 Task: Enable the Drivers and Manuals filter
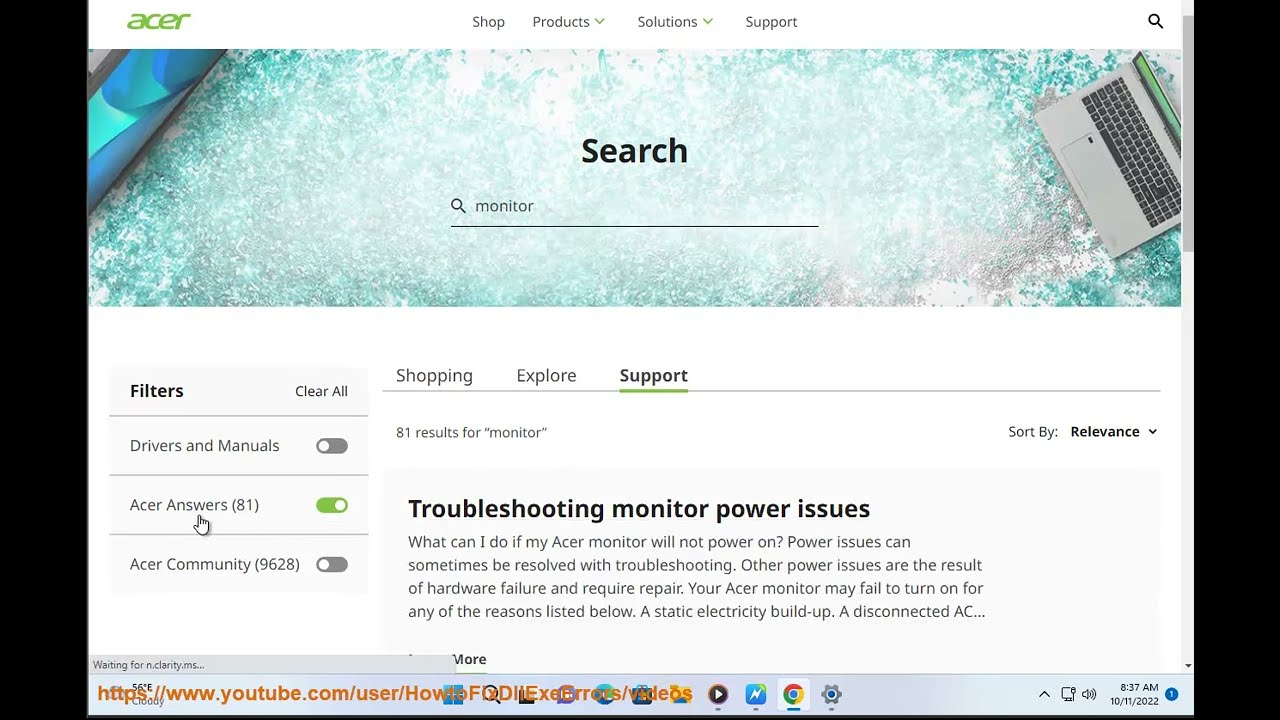[332, 446]
